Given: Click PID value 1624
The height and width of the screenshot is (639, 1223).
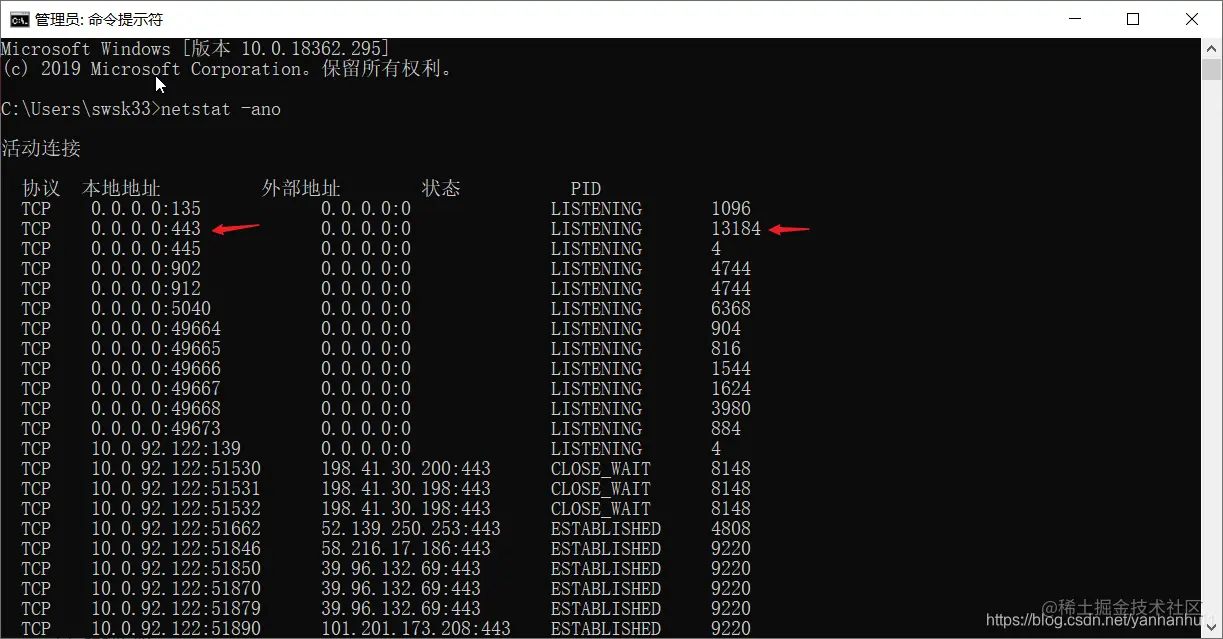Looking at the screenshot, I should (731, 389).
